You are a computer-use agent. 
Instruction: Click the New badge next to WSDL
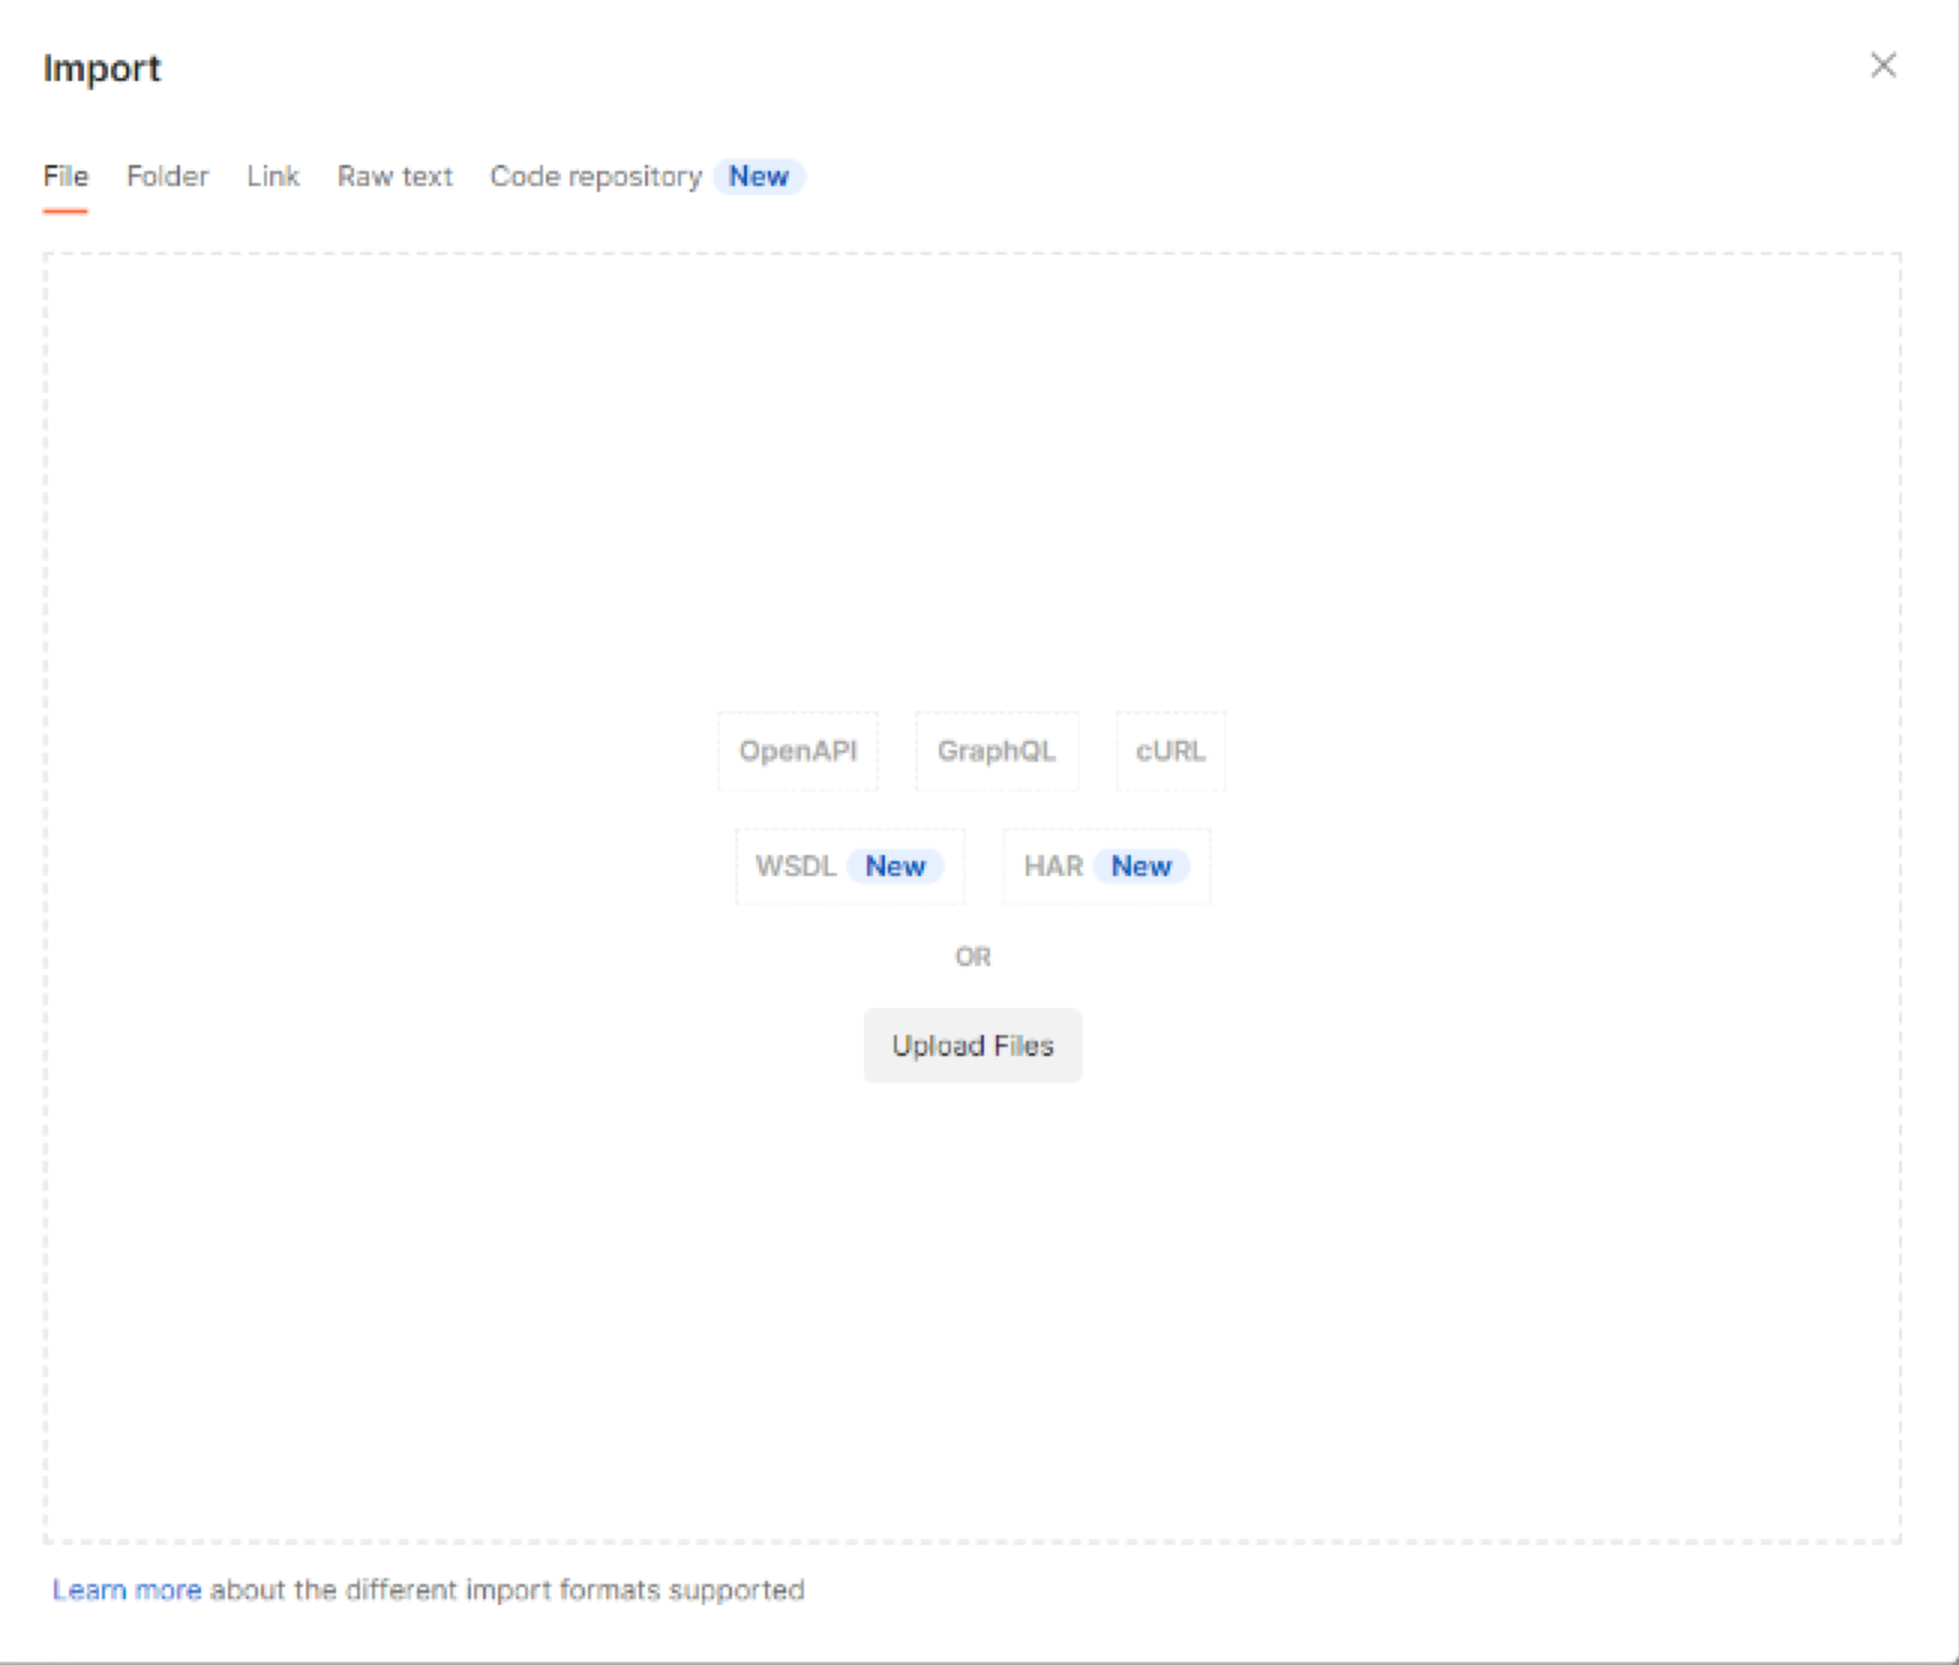pos(895,866)
